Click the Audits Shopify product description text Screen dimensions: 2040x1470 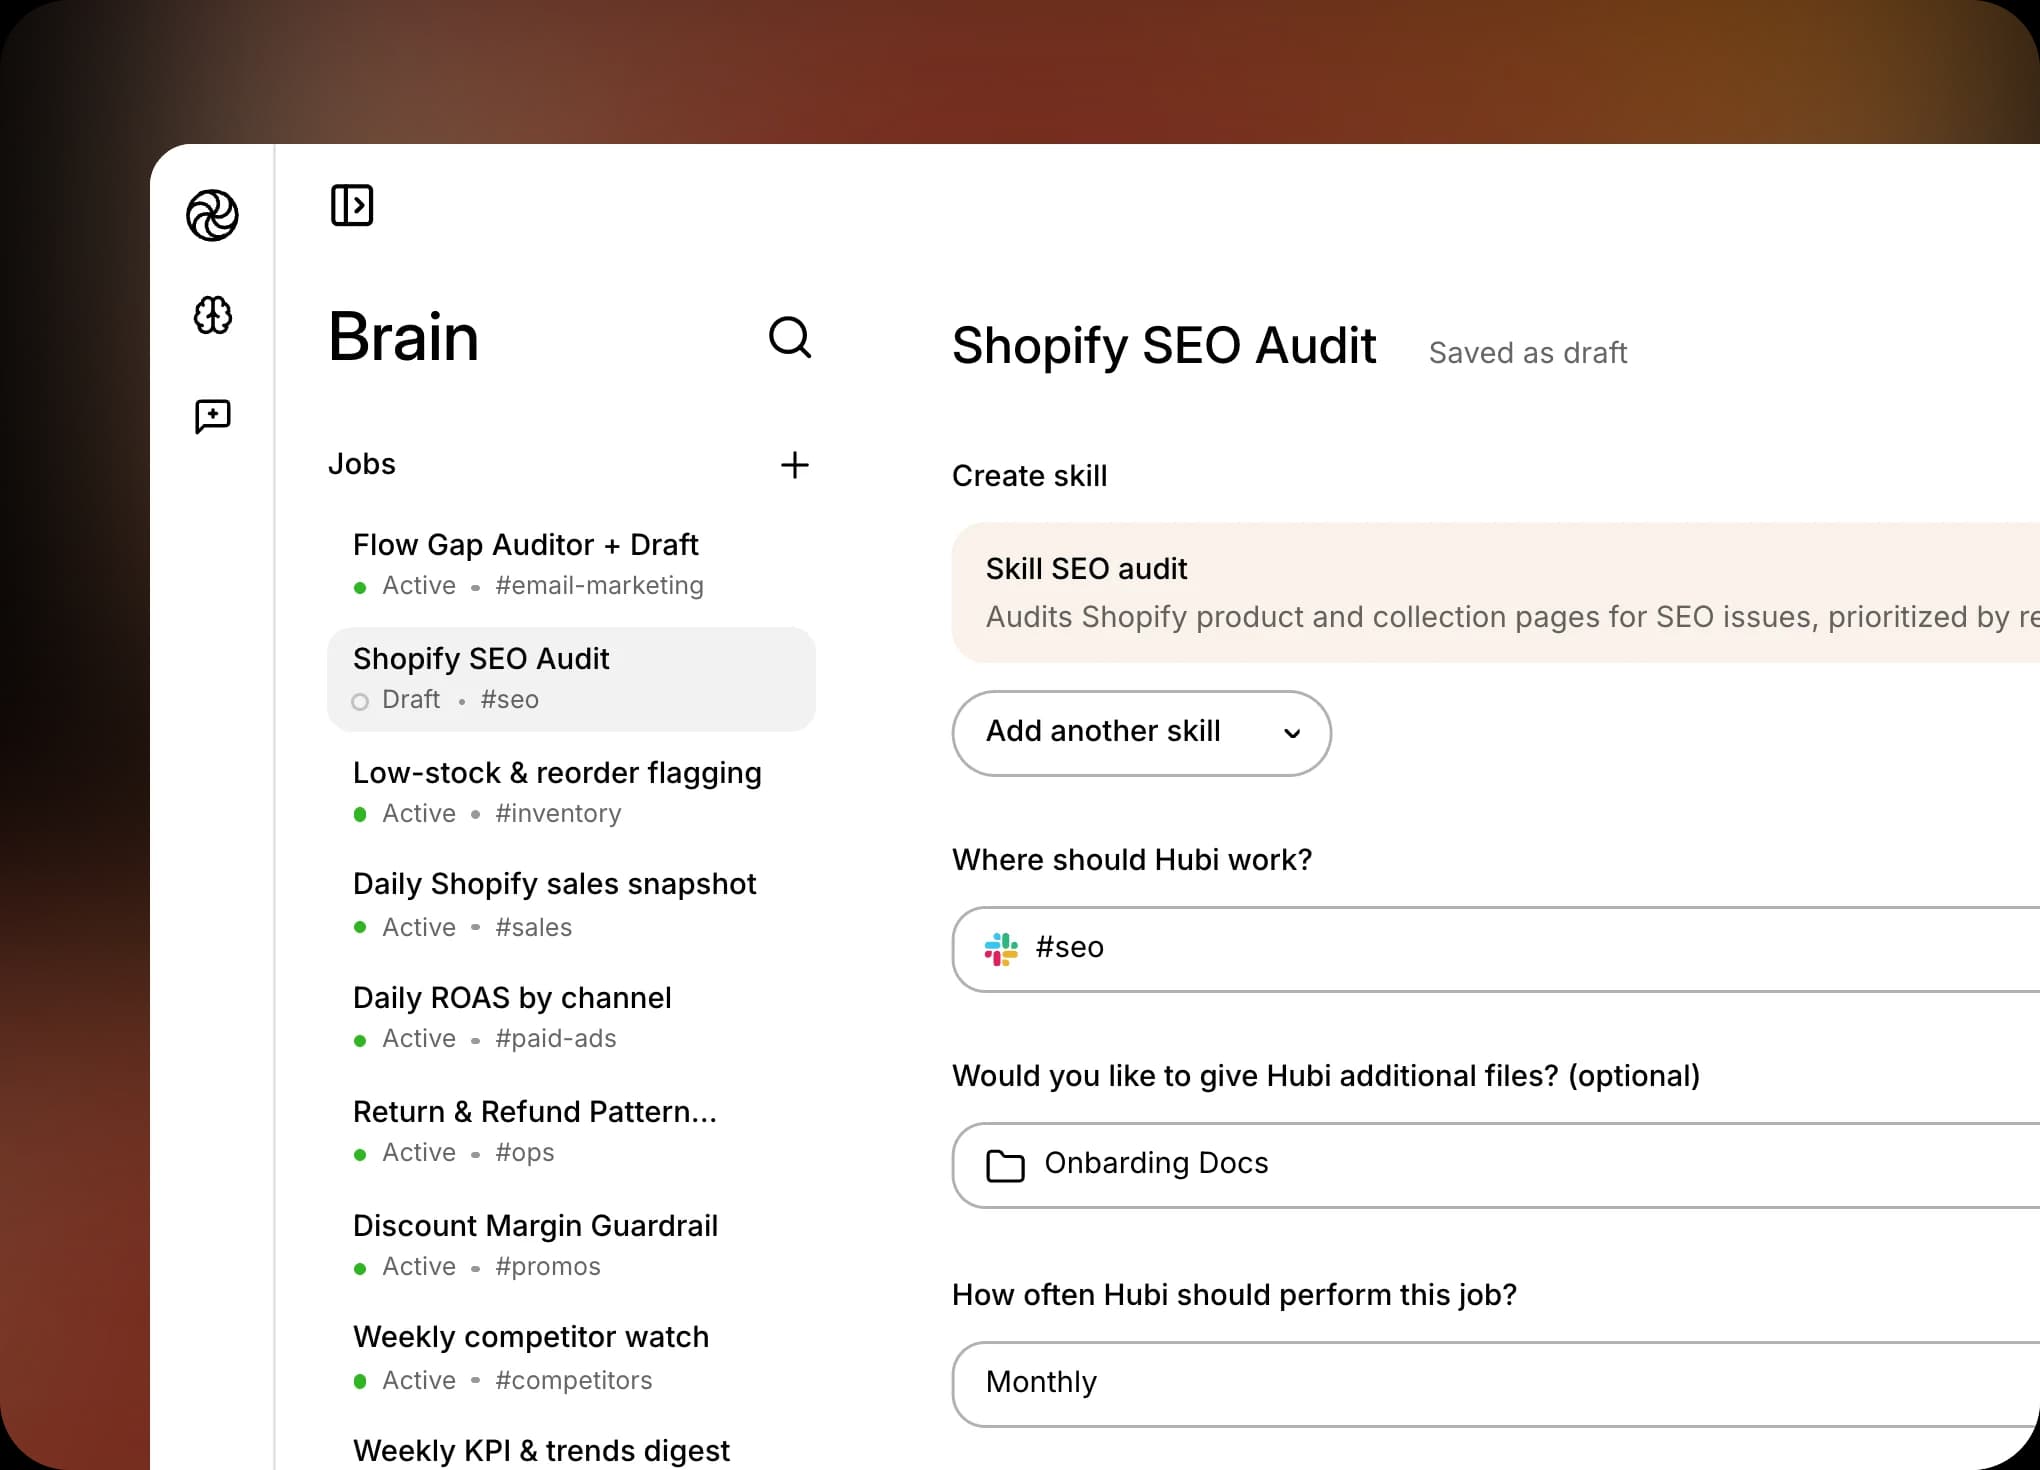[1512, 617]
